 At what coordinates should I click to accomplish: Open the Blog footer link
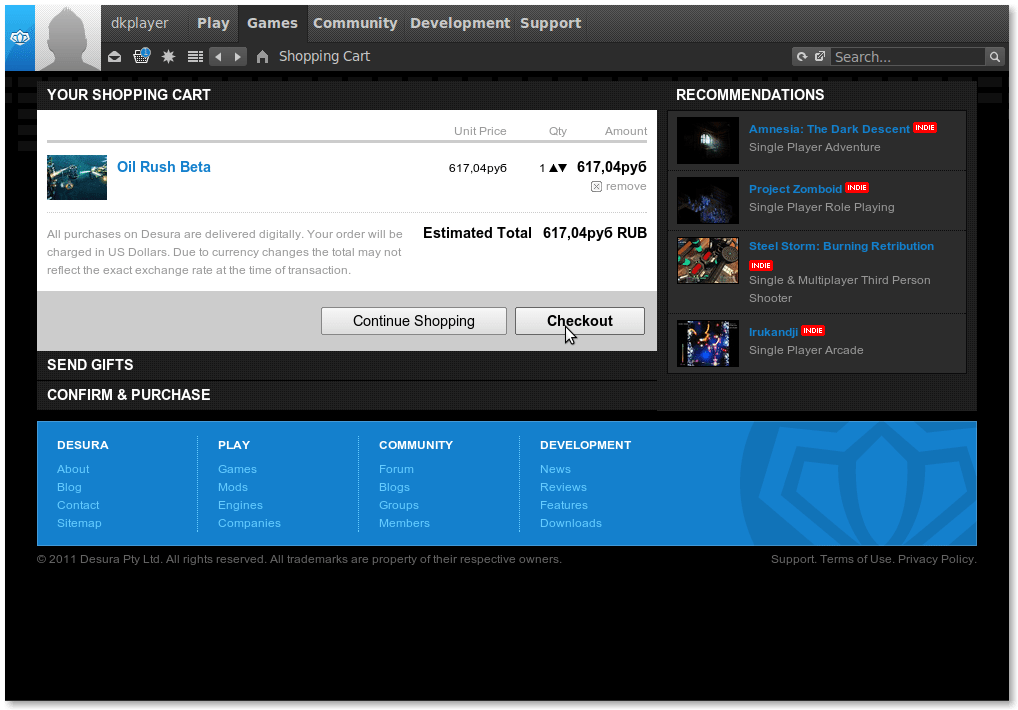[x=69, y=487]
